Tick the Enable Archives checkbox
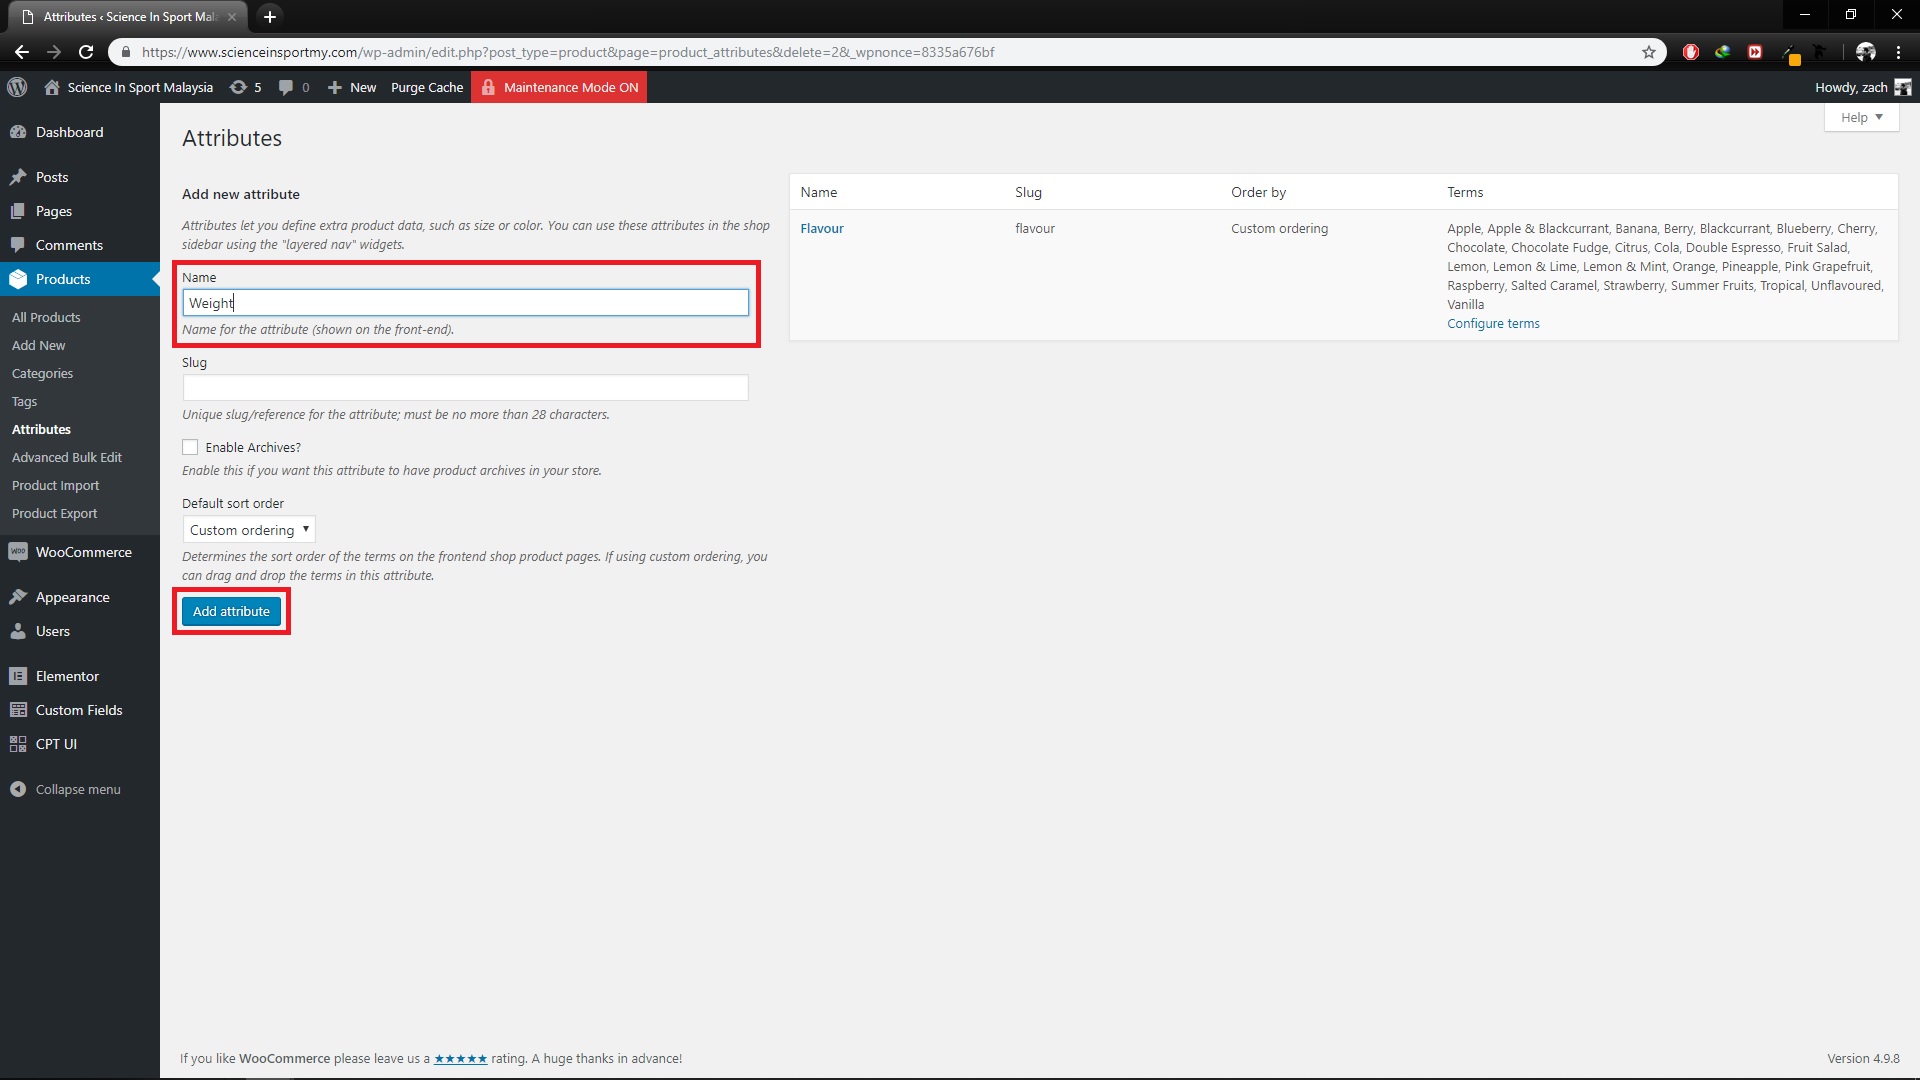Image resolution: width=1920 pixels, height=1080 pixels. [190, 447]
